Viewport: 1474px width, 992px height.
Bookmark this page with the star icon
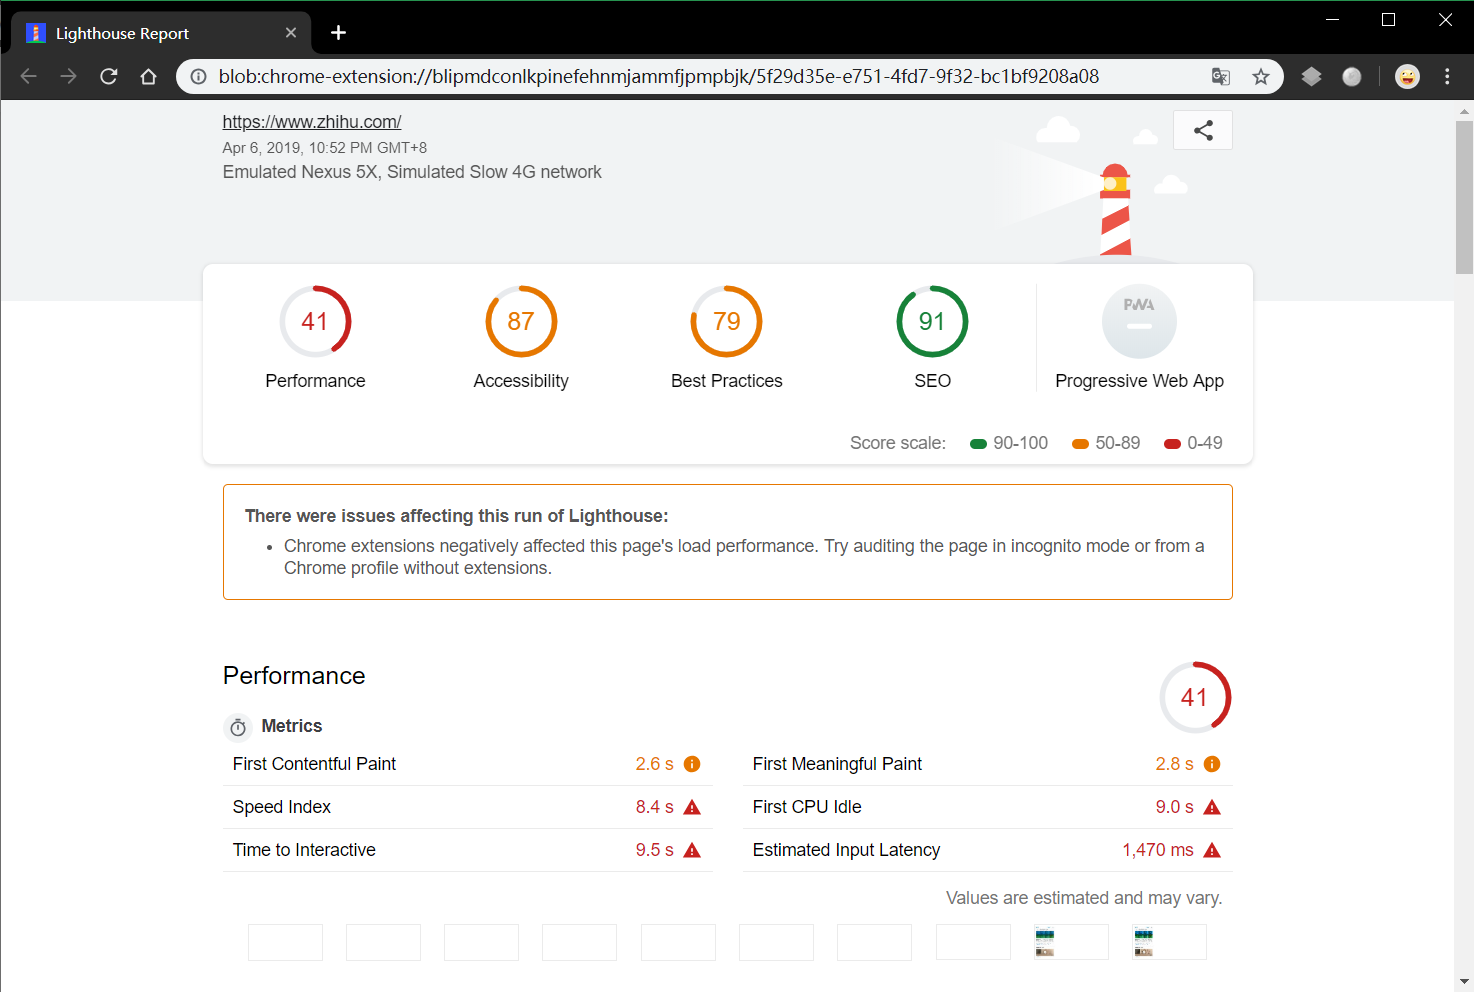point(1261,77)
